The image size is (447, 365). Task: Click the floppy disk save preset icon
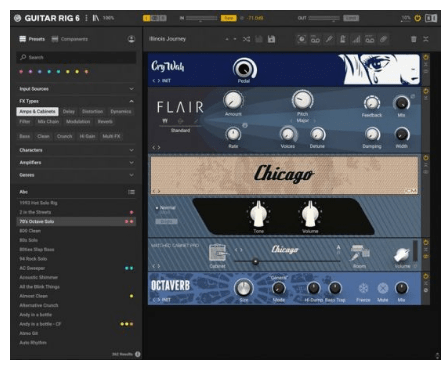271,39
